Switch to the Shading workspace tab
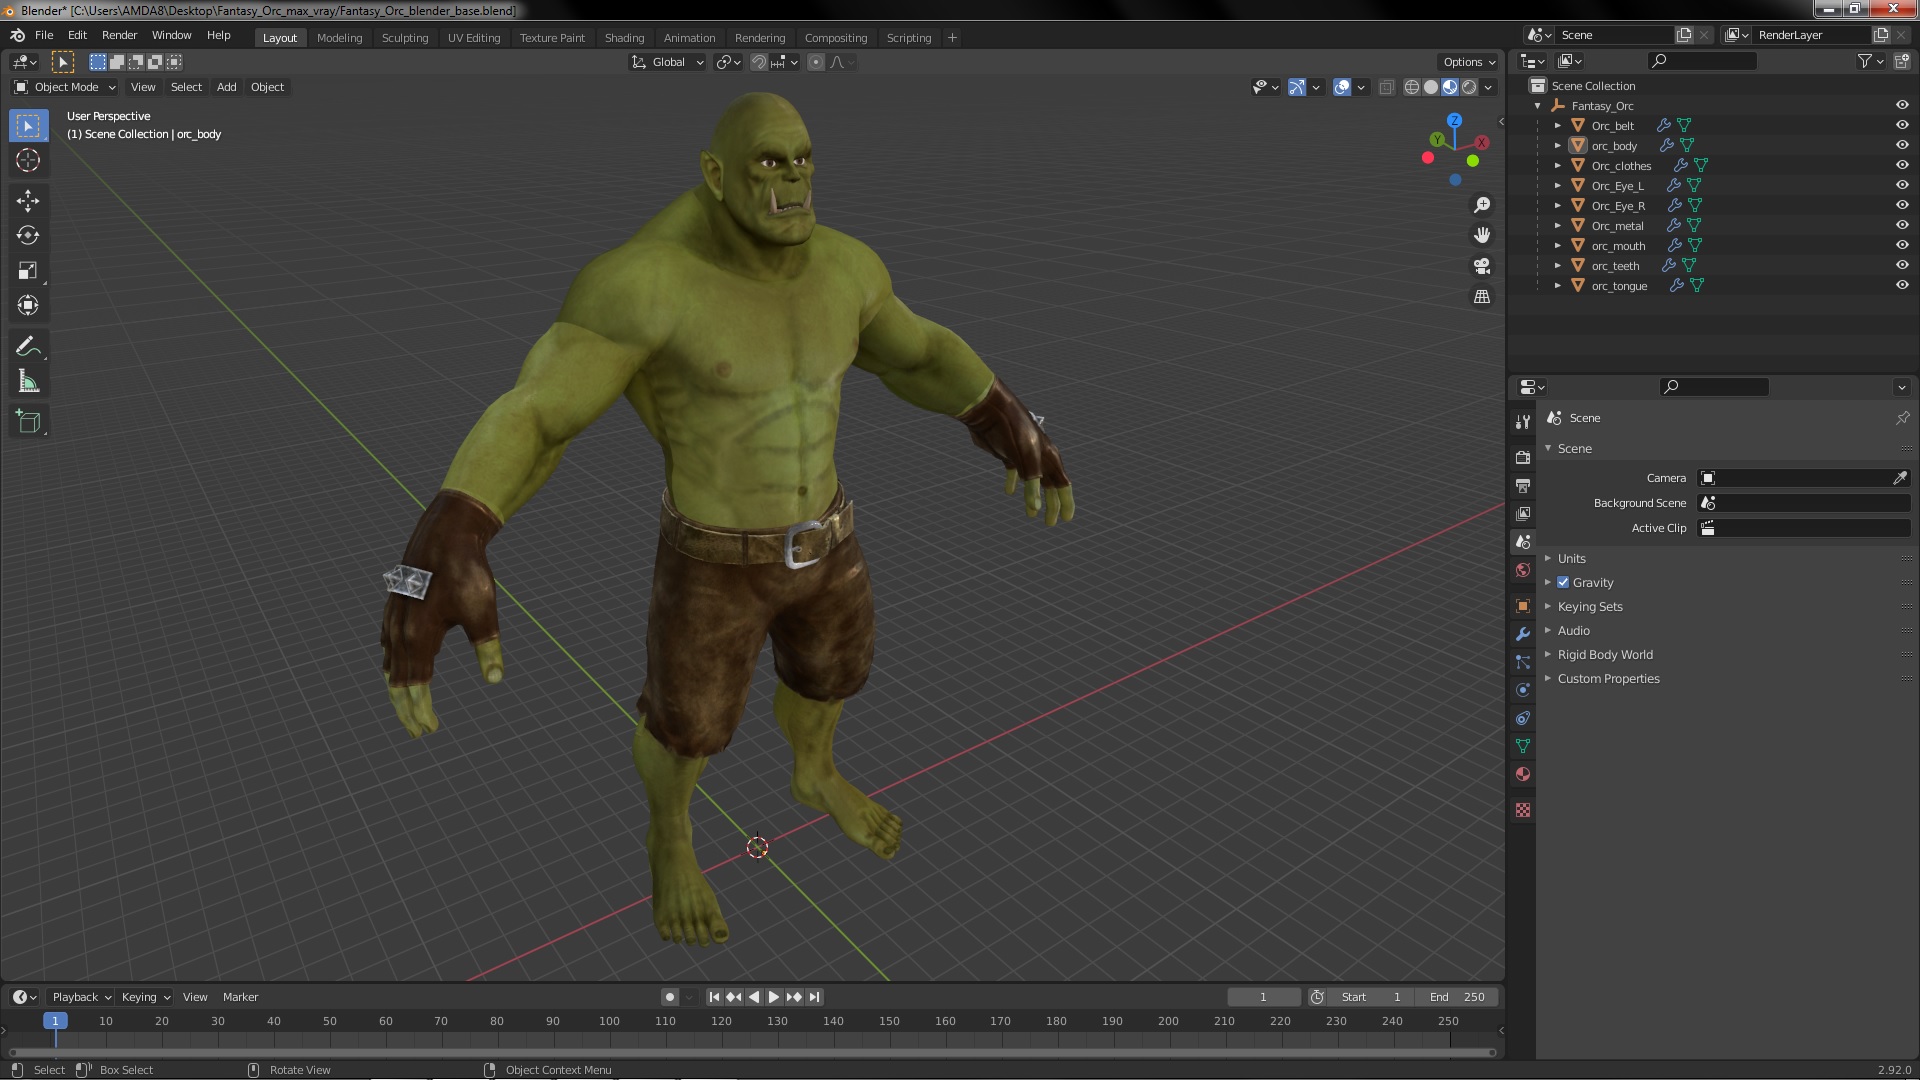 (x=624, y=38)
